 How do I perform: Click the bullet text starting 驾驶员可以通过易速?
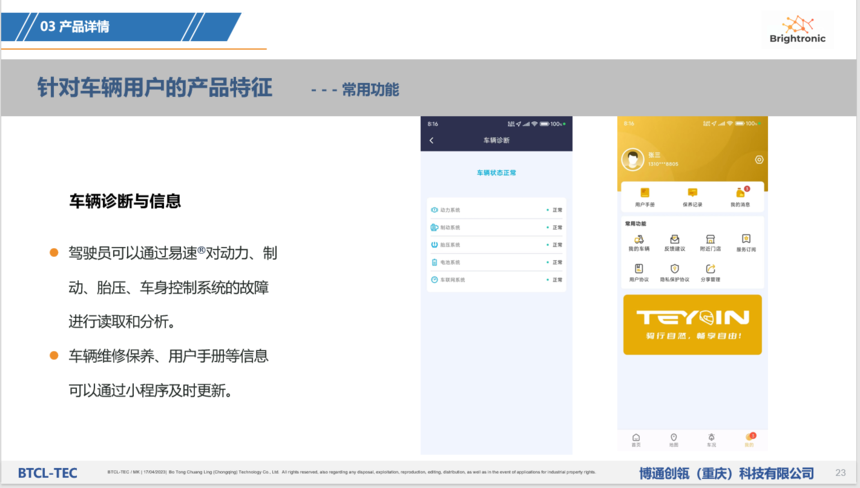tap(173, 287)
